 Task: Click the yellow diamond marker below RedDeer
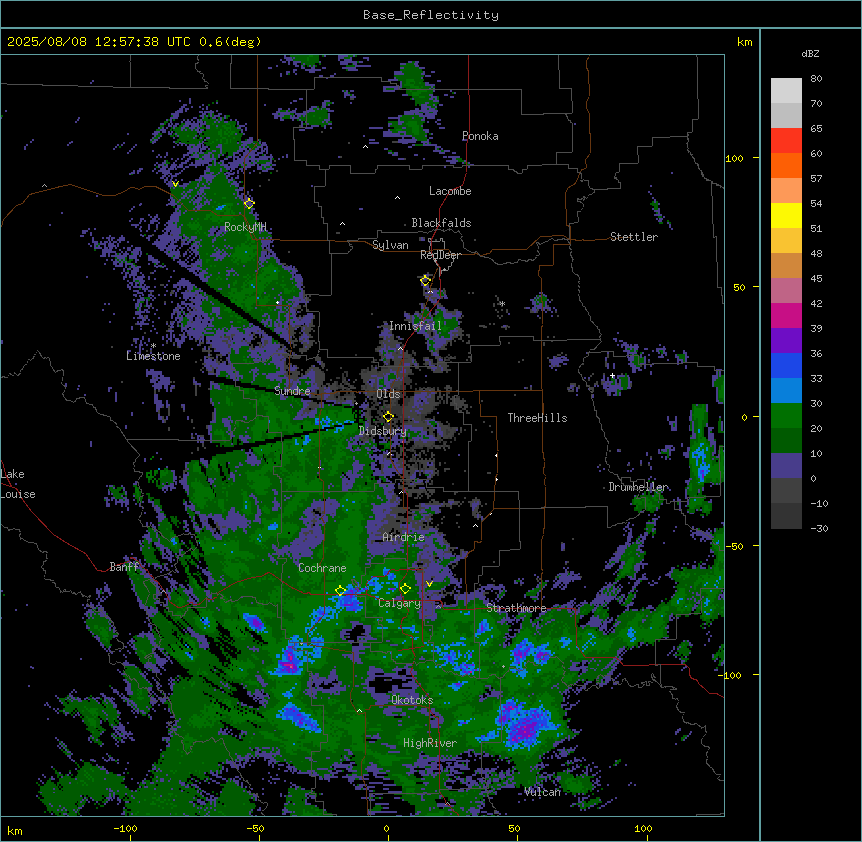click(x=425, y=281)
